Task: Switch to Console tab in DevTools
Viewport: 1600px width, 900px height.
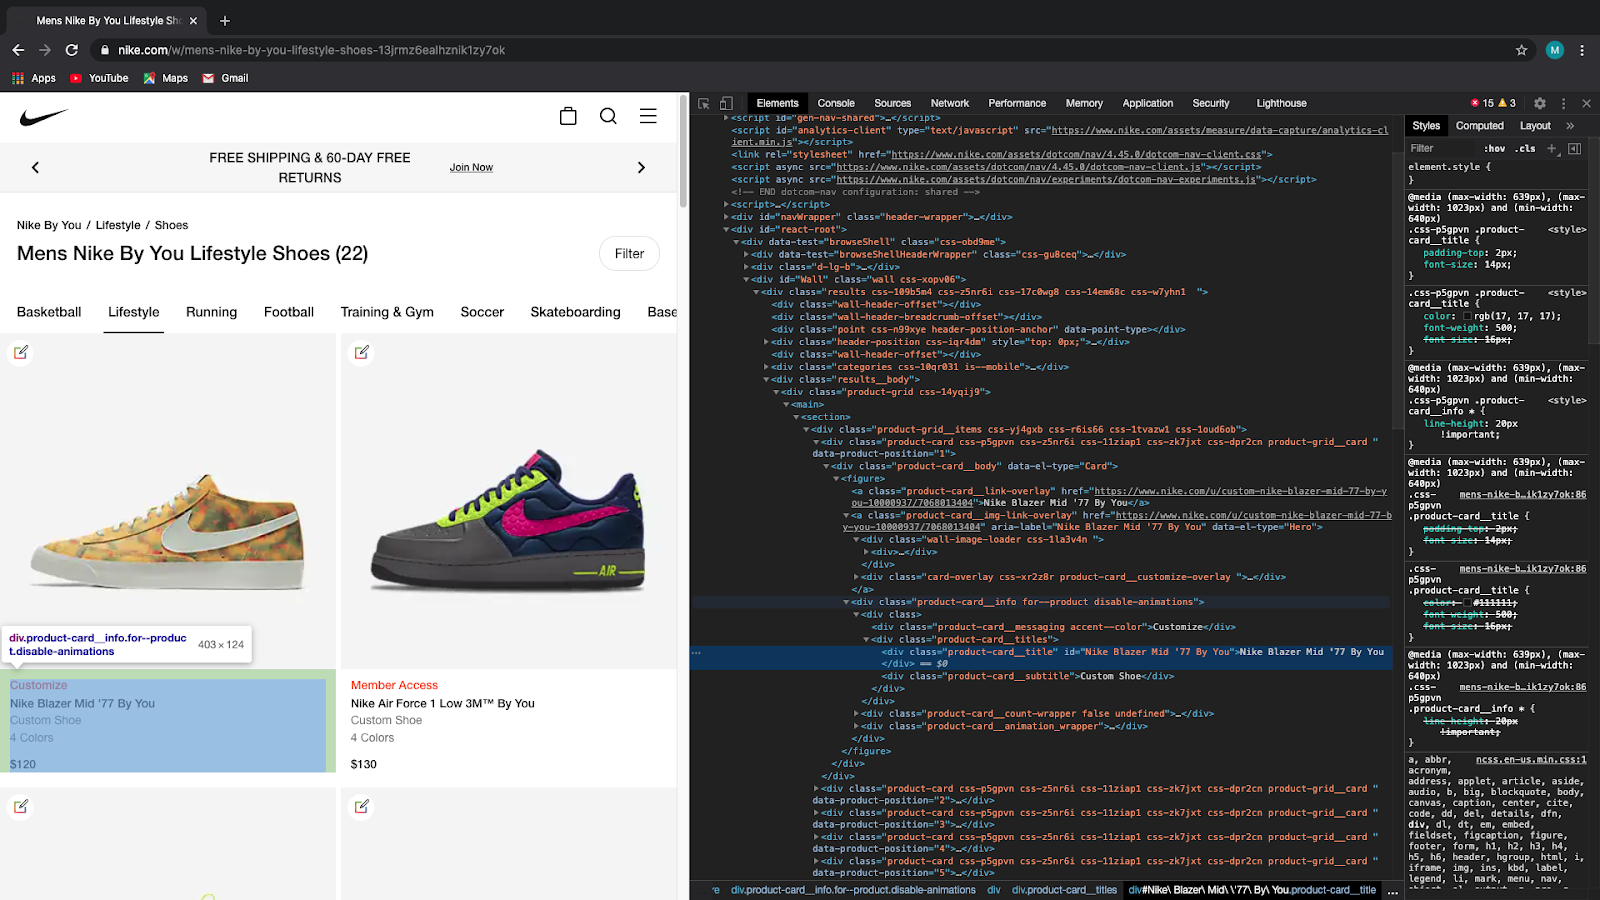Action: coord(836,103)
